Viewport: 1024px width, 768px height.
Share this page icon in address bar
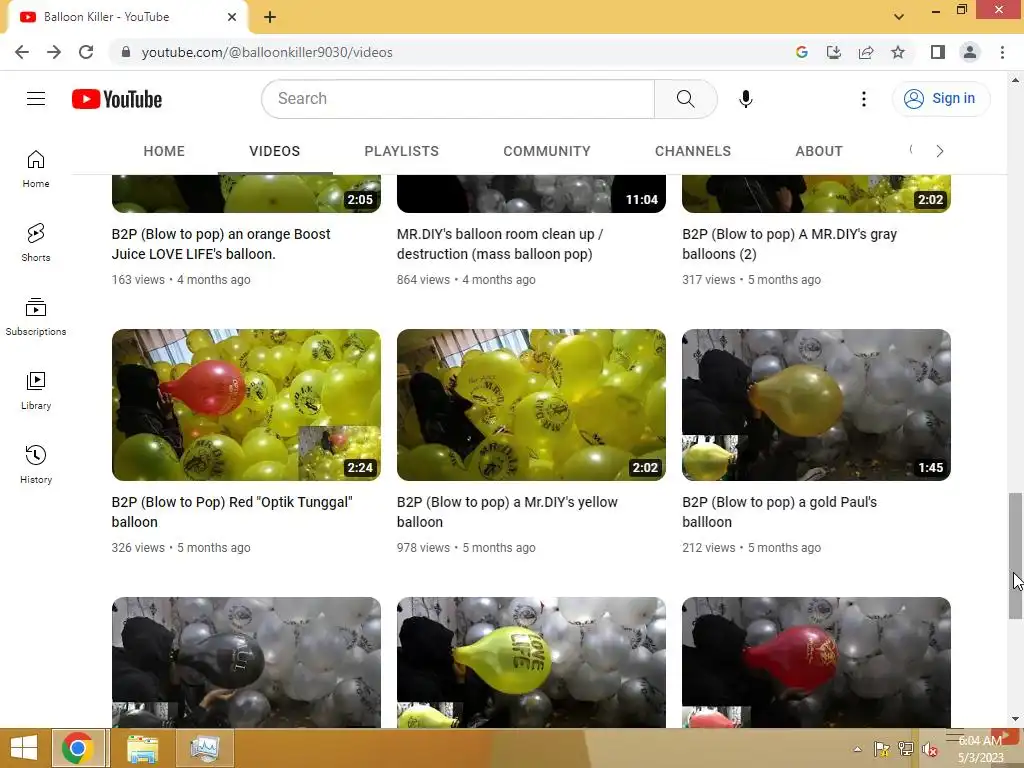point(866,52)
